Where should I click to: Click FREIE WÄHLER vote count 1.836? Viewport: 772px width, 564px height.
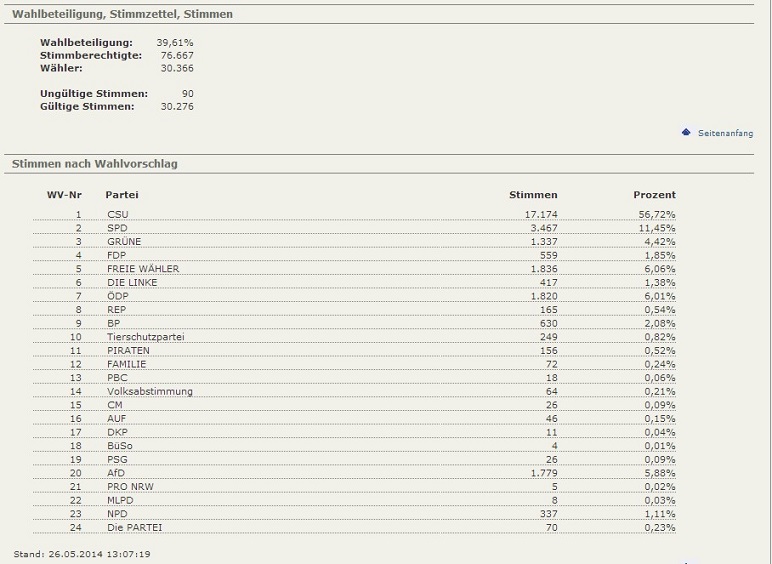(544, 269)
